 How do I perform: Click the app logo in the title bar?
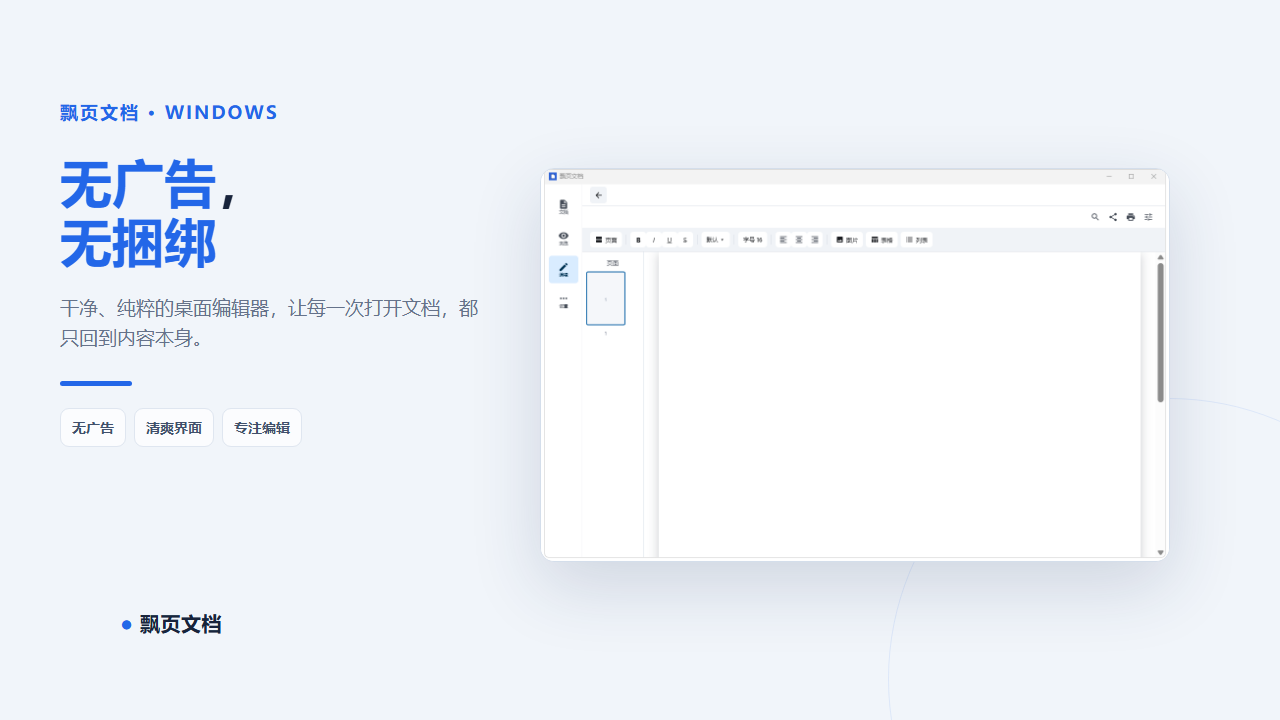[552, 176]
